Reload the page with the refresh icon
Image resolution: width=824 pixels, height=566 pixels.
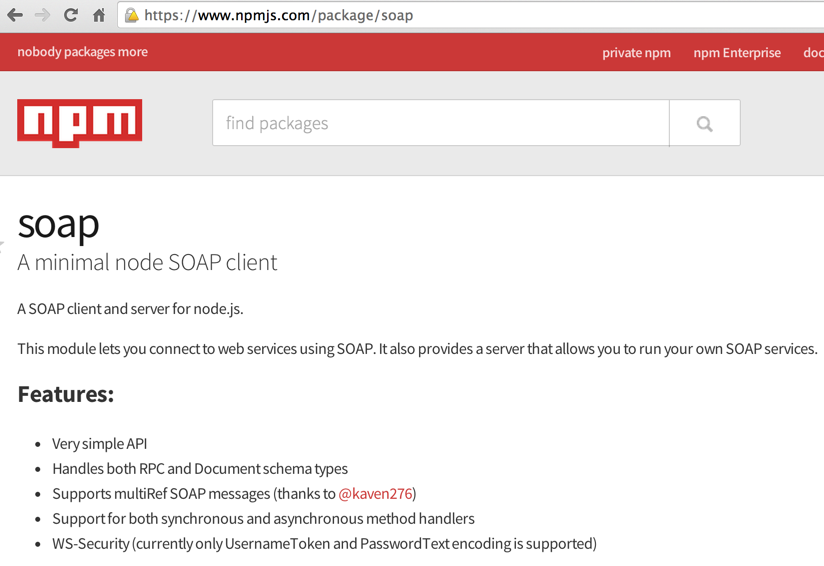click(71, 15)
